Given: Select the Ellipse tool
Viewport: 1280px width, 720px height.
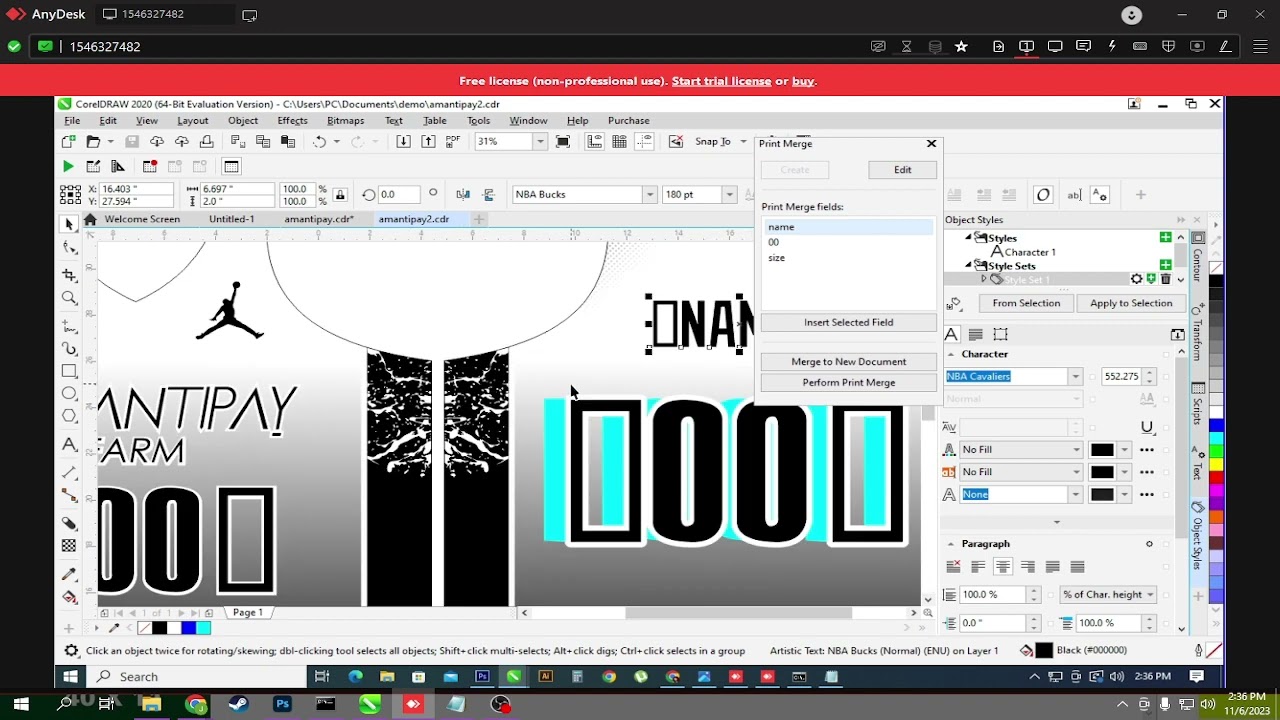Looking at the screenshot, I should pos(69,394).
